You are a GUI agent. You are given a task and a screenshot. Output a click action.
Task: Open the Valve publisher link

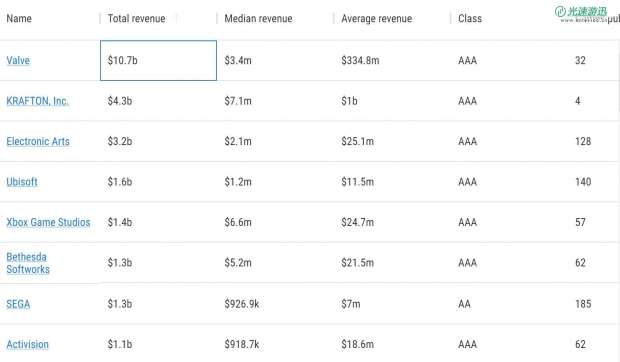click(18, 60)
